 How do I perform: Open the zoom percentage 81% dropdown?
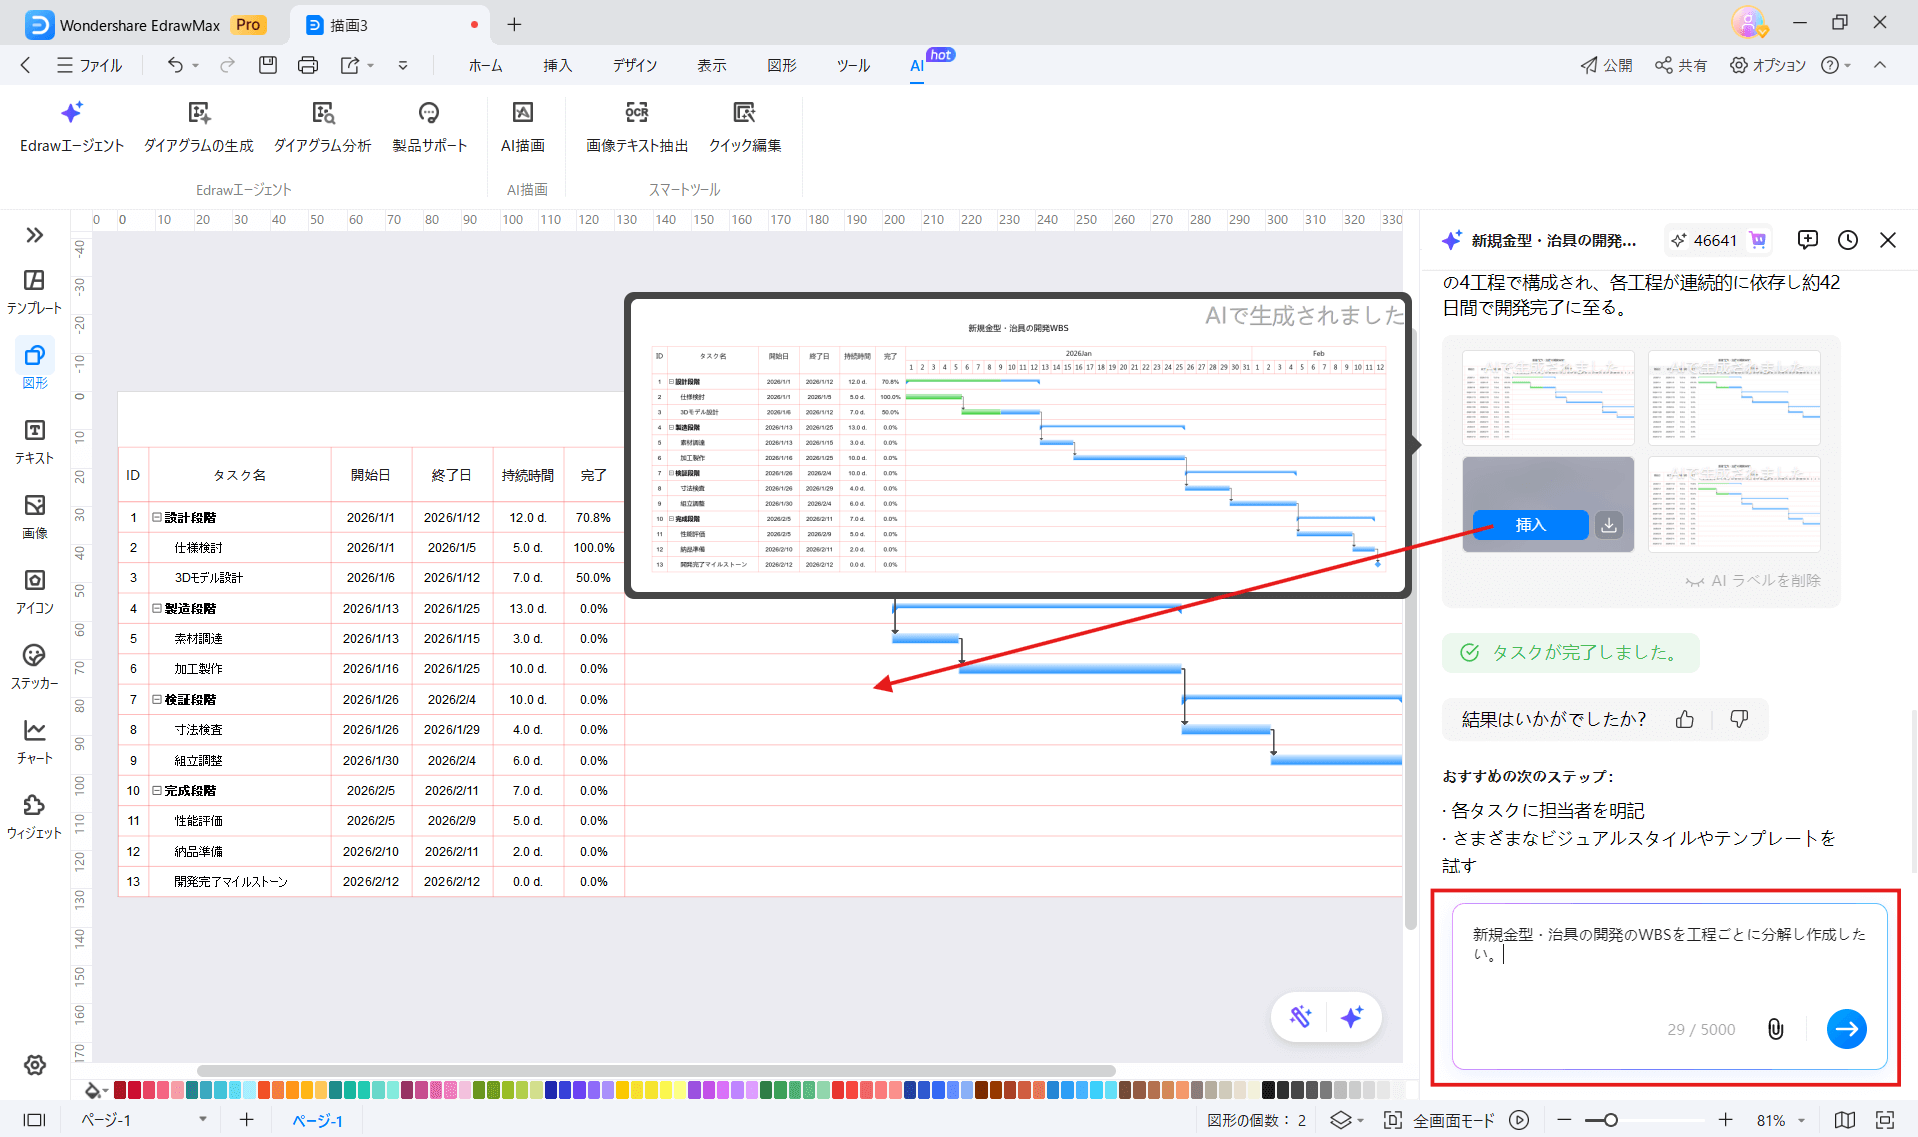(x=1775, y=1120)
